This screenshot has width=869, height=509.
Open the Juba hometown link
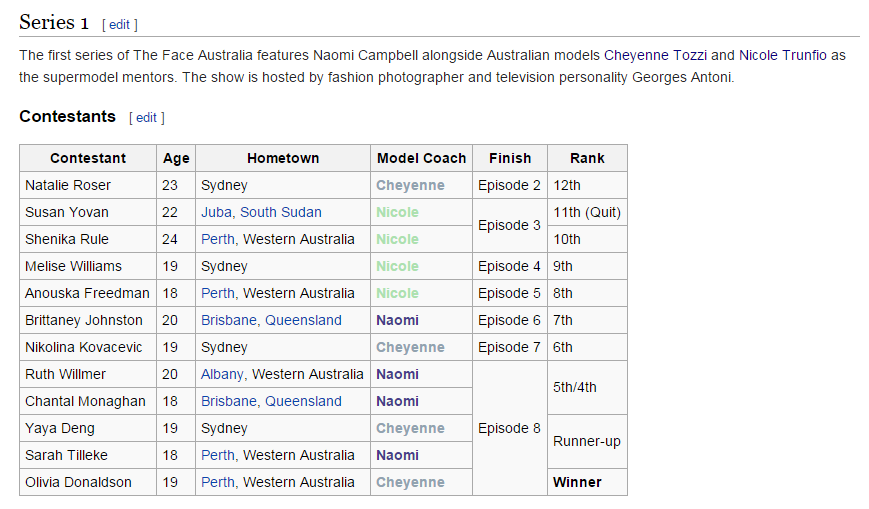[216, 212]
